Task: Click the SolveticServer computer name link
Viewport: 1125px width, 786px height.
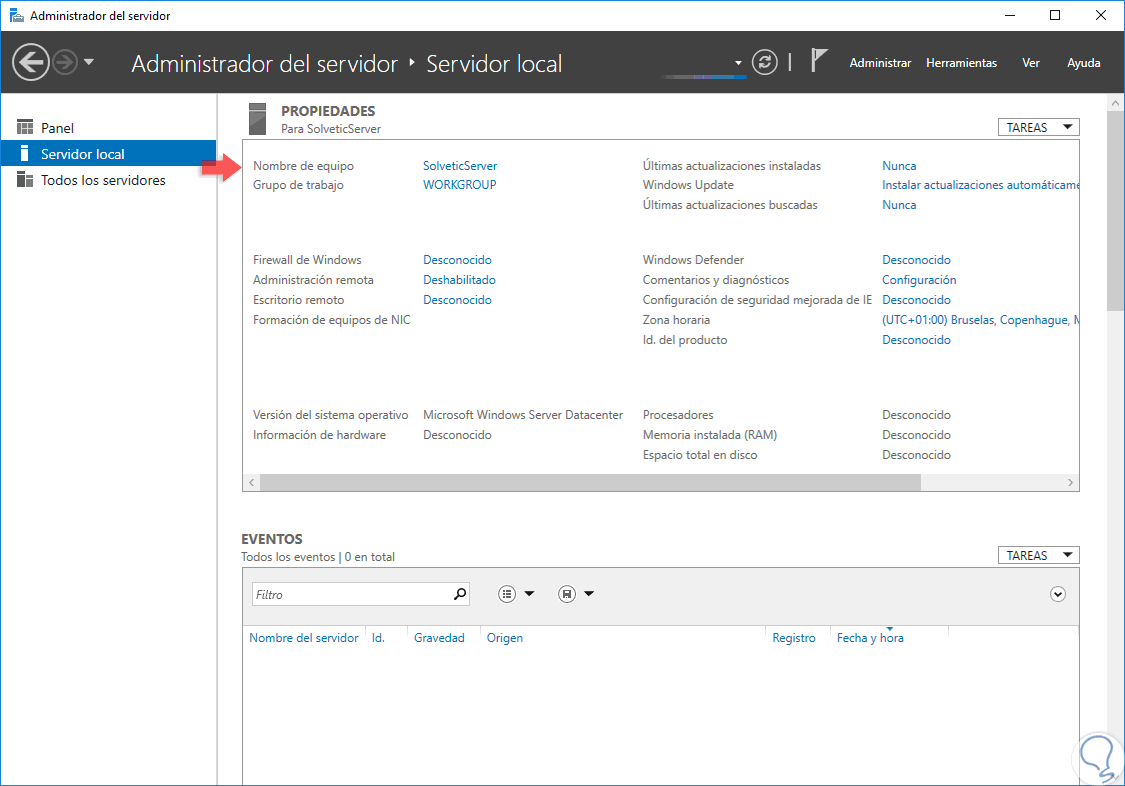Action: pos(460,166)
